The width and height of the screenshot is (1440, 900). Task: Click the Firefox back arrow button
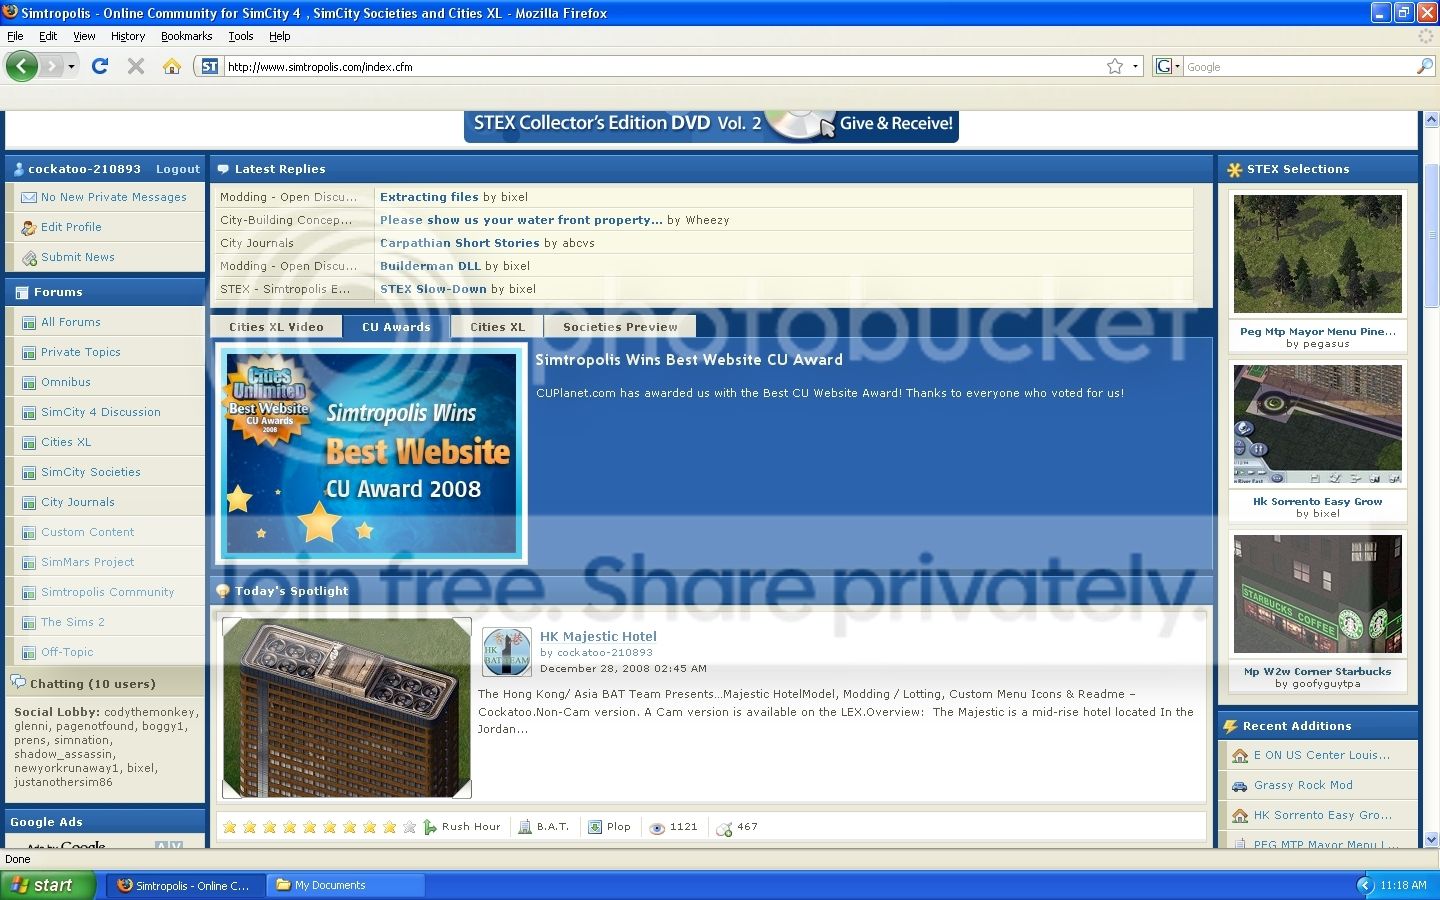click(x=22, y=66)
